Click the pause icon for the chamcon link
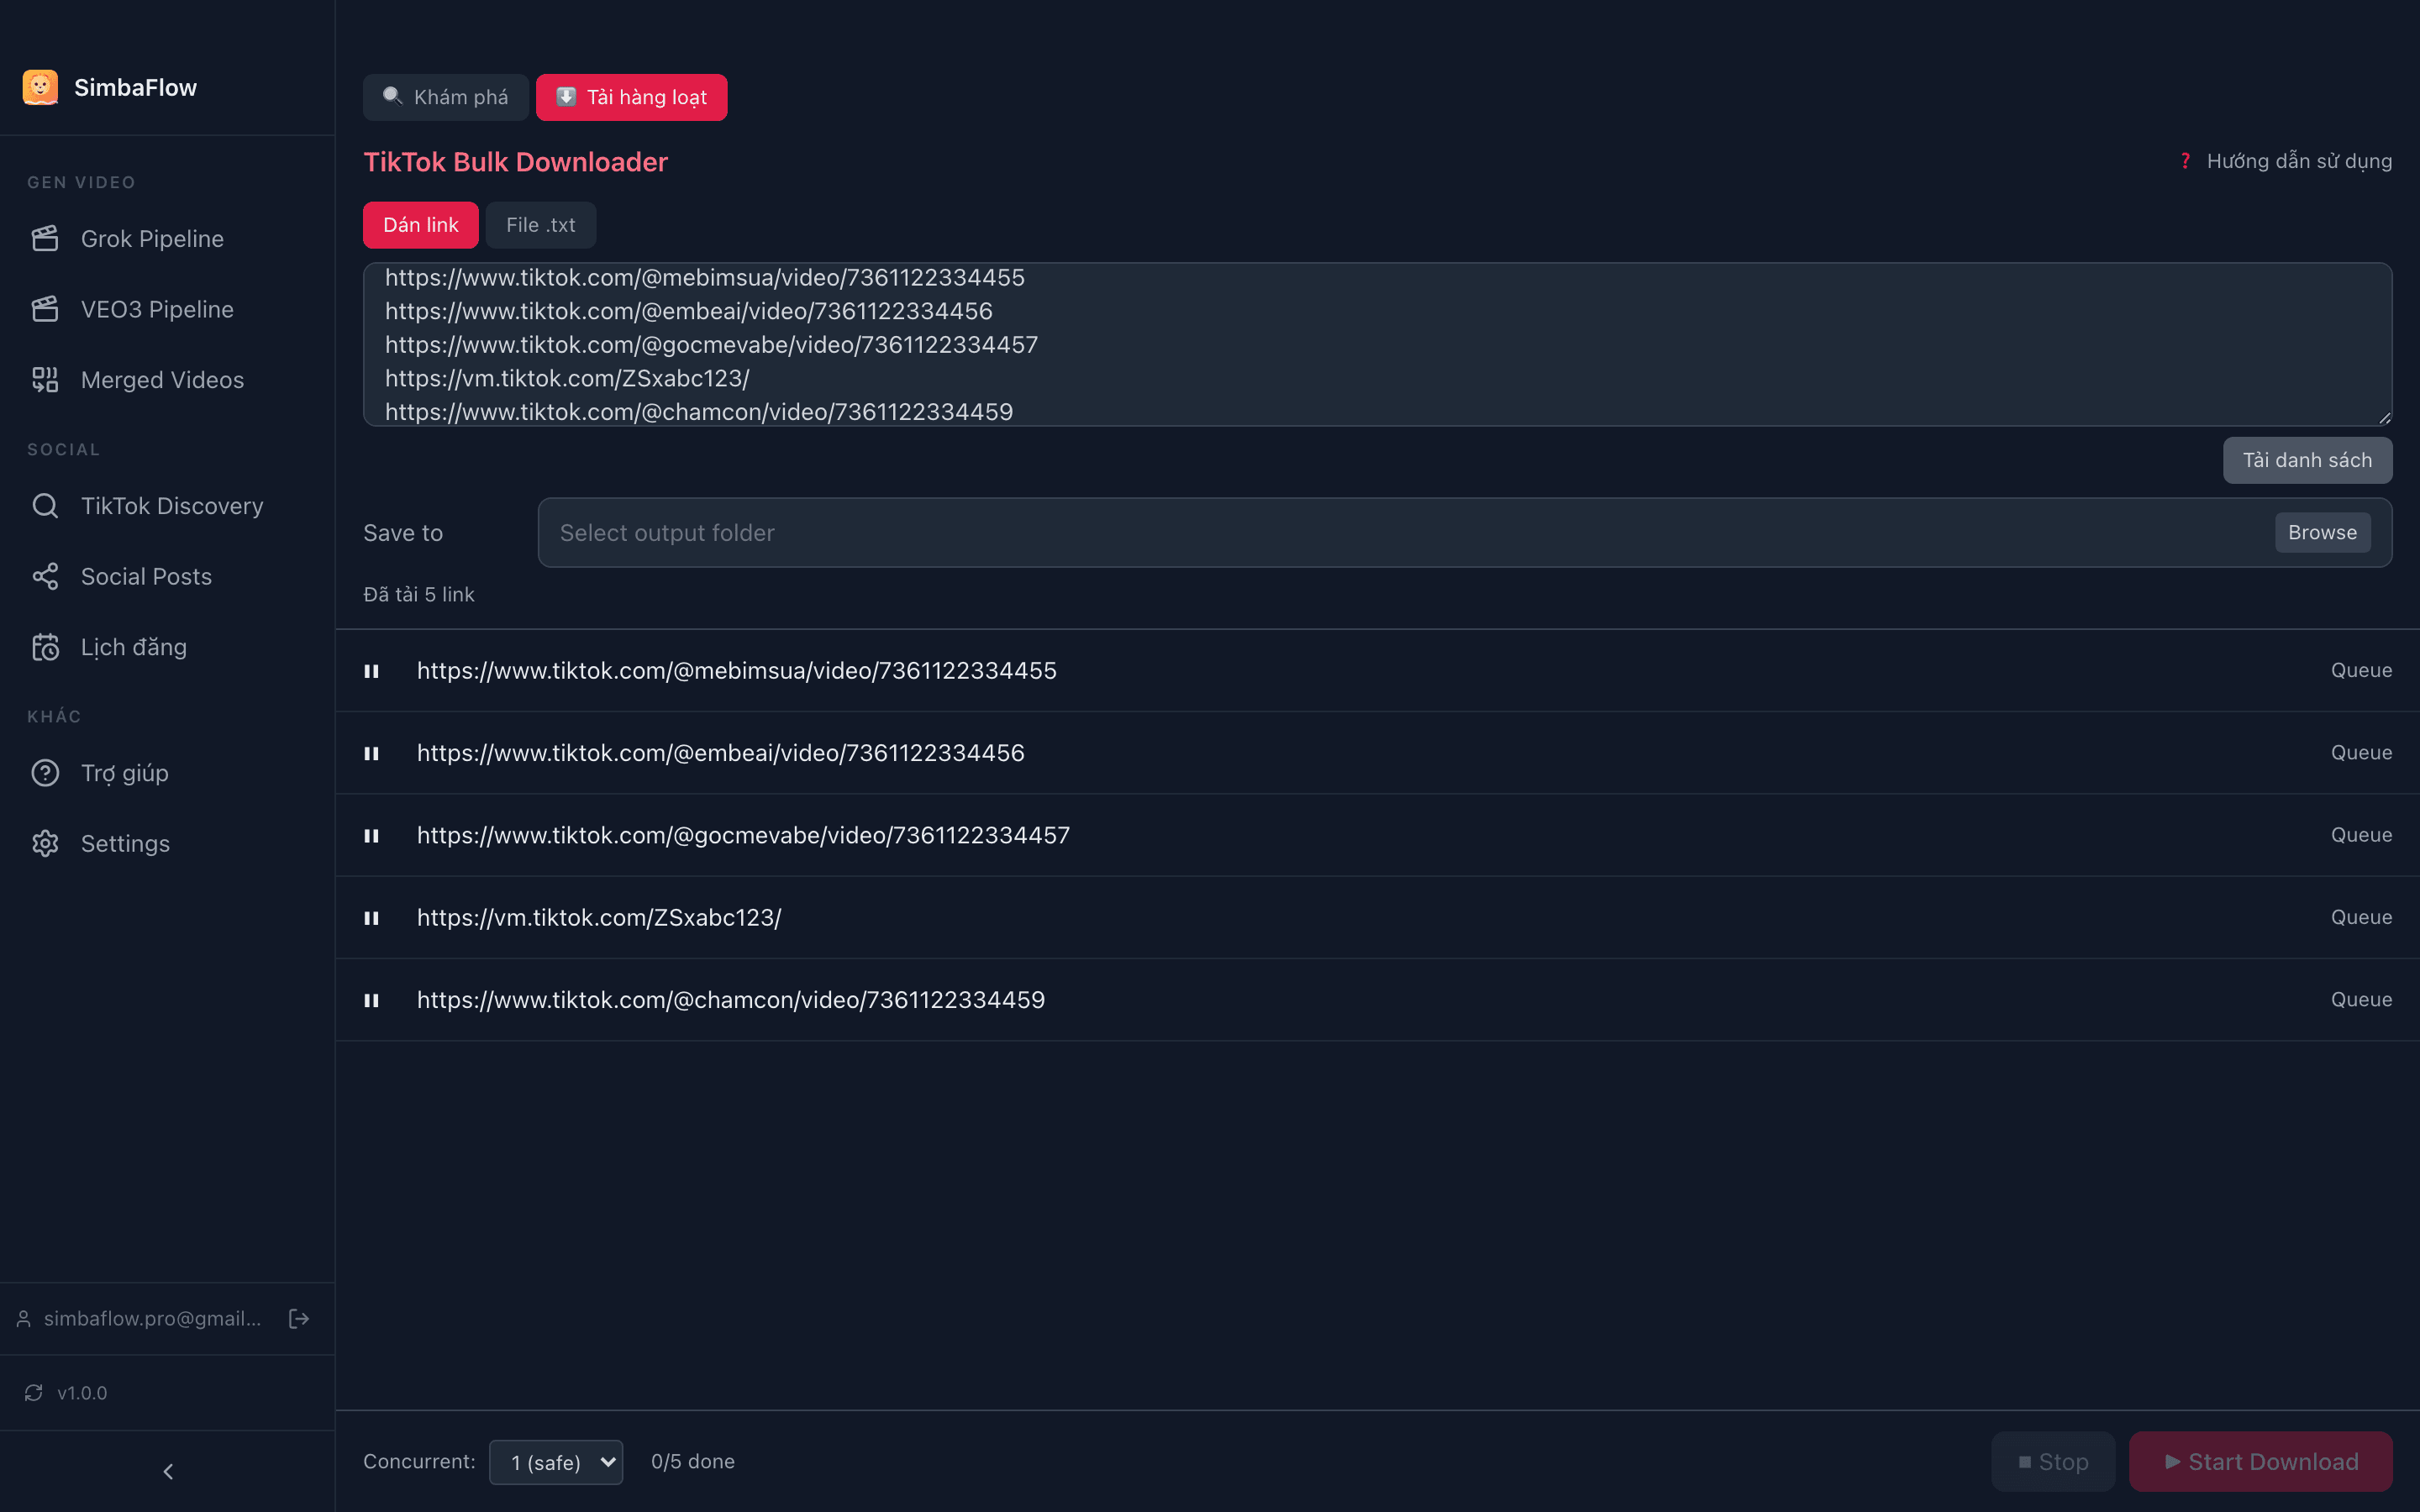2420x1512 pixels. [x=371, y=1000]
